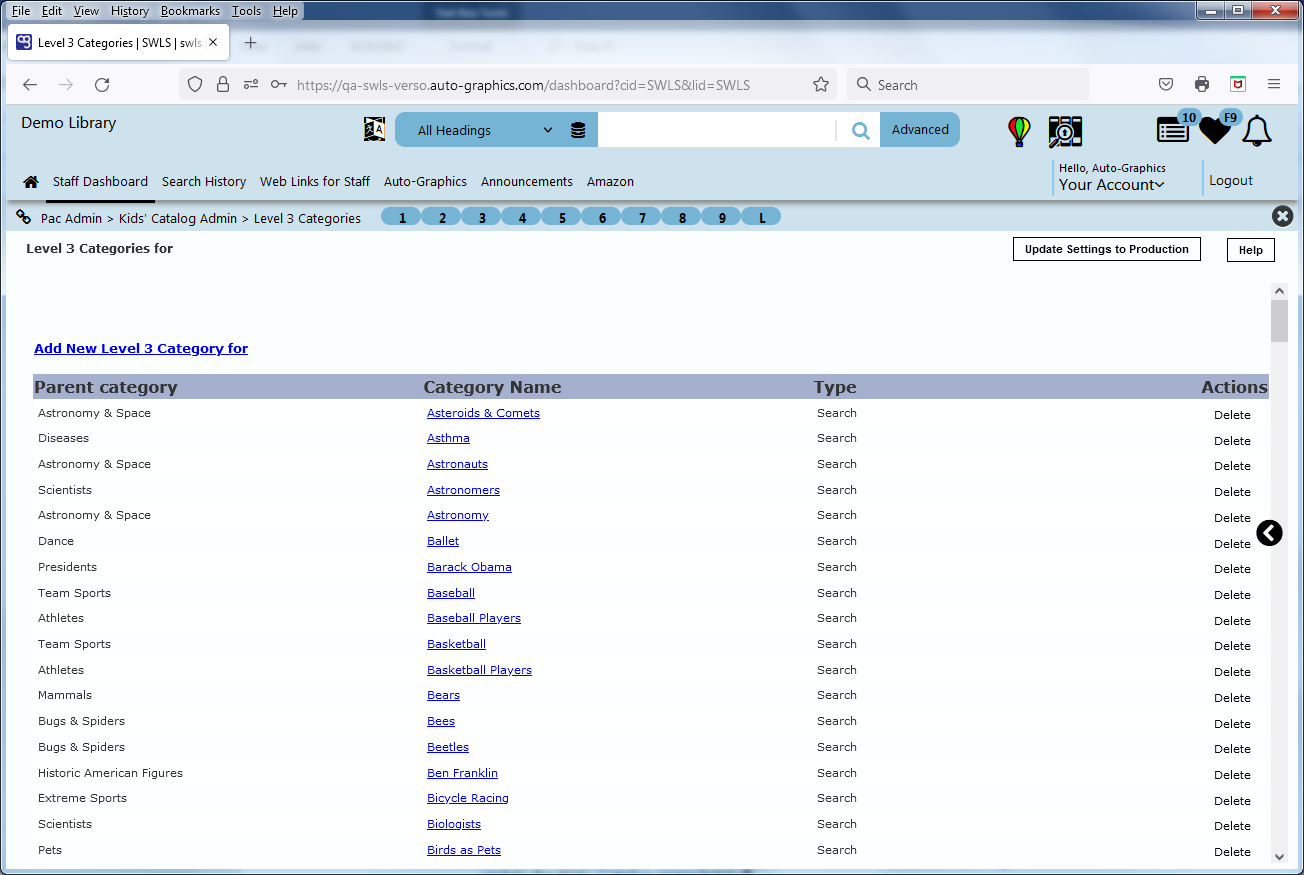Click the browser URL address bar
Screen dimensions: 1304x875
[x=523, y=85]
